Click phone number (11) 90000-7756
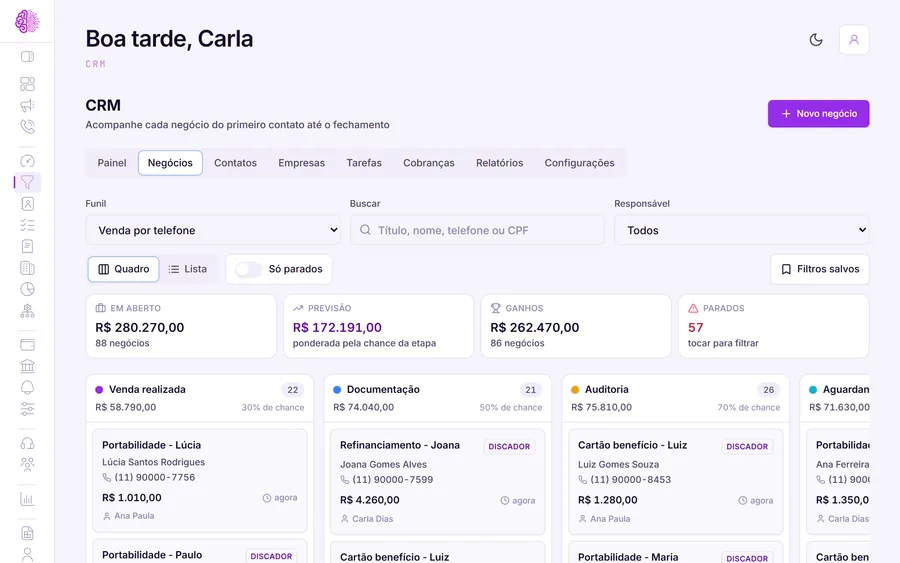 154,477
